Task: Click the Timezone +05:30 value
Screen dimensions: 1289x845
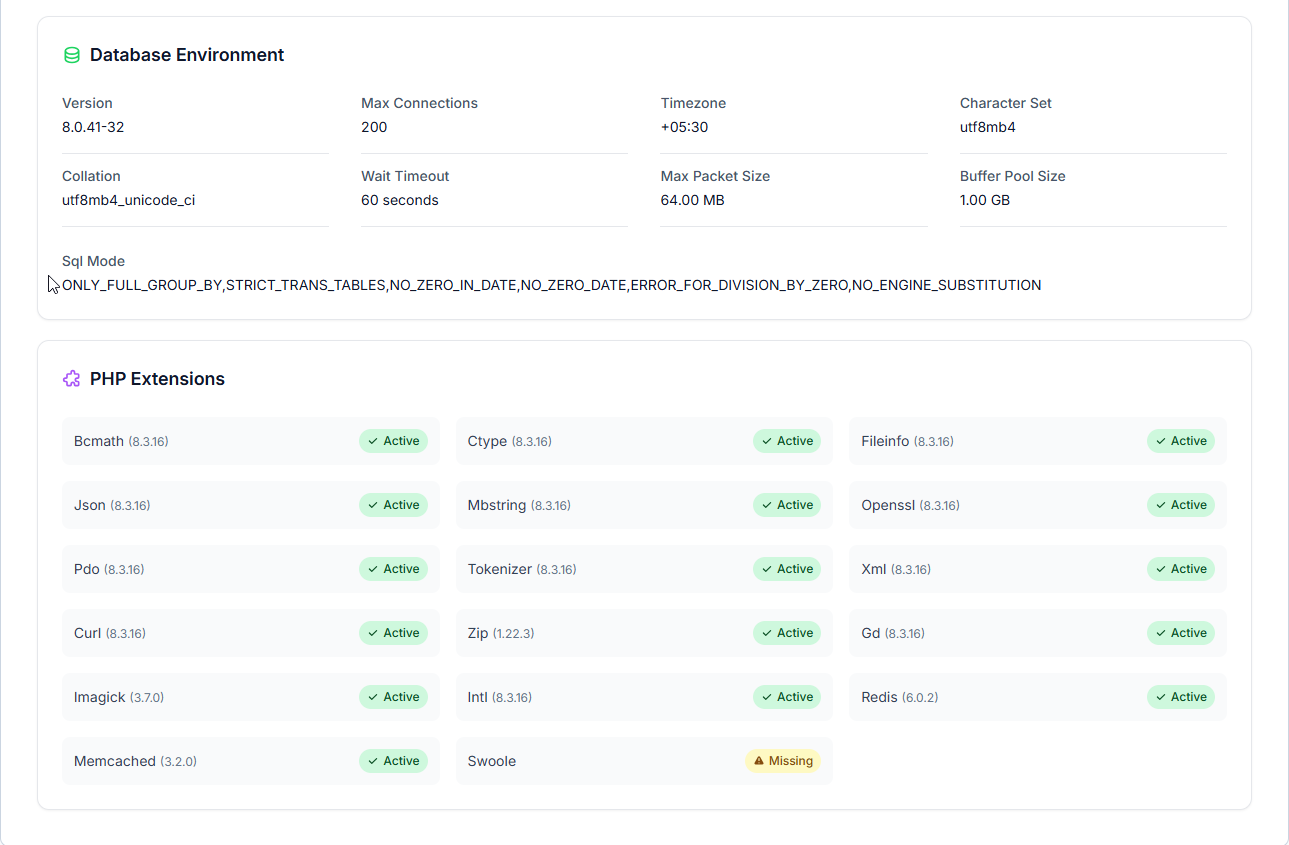Action: [684, 127]
